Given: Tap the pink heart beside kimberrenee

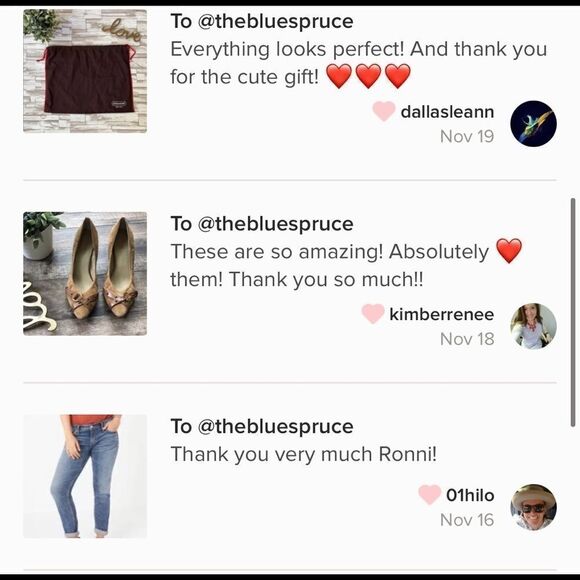Looking at the screenshot, I should [372, 314].
